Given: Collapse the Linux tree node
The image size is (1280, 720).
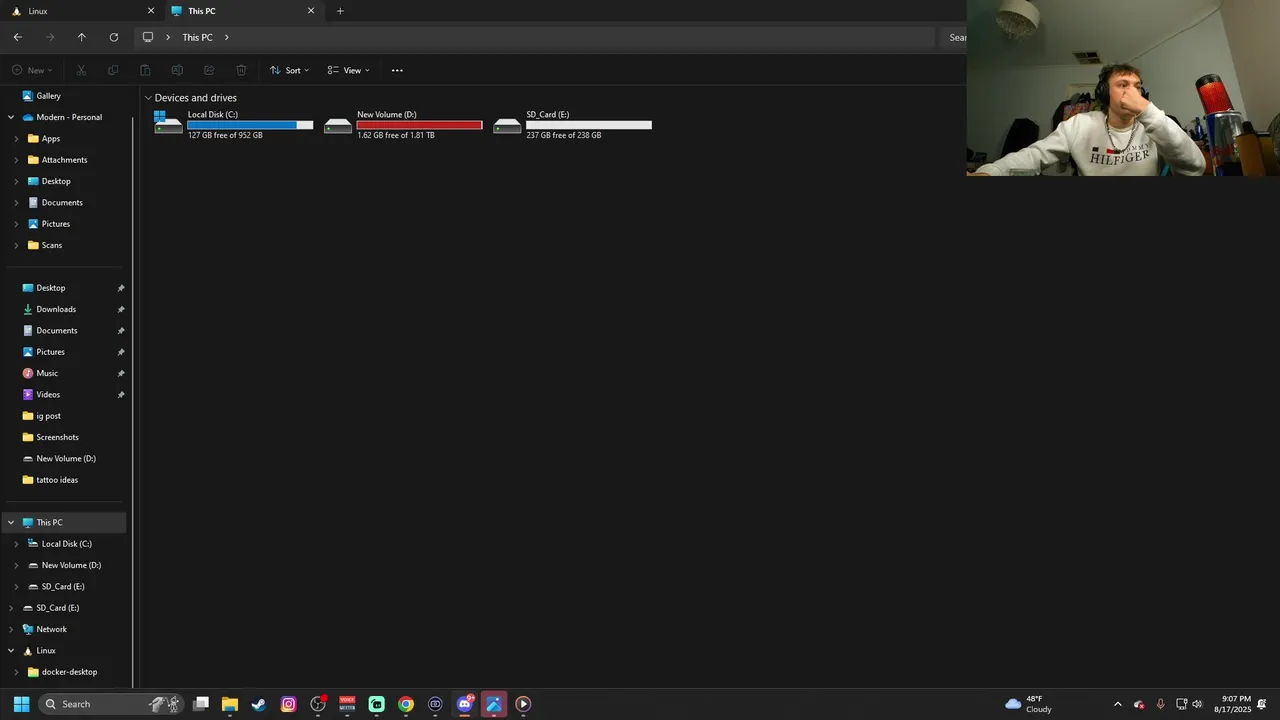Looking at the screenshot, I should [x=11, y=651].
